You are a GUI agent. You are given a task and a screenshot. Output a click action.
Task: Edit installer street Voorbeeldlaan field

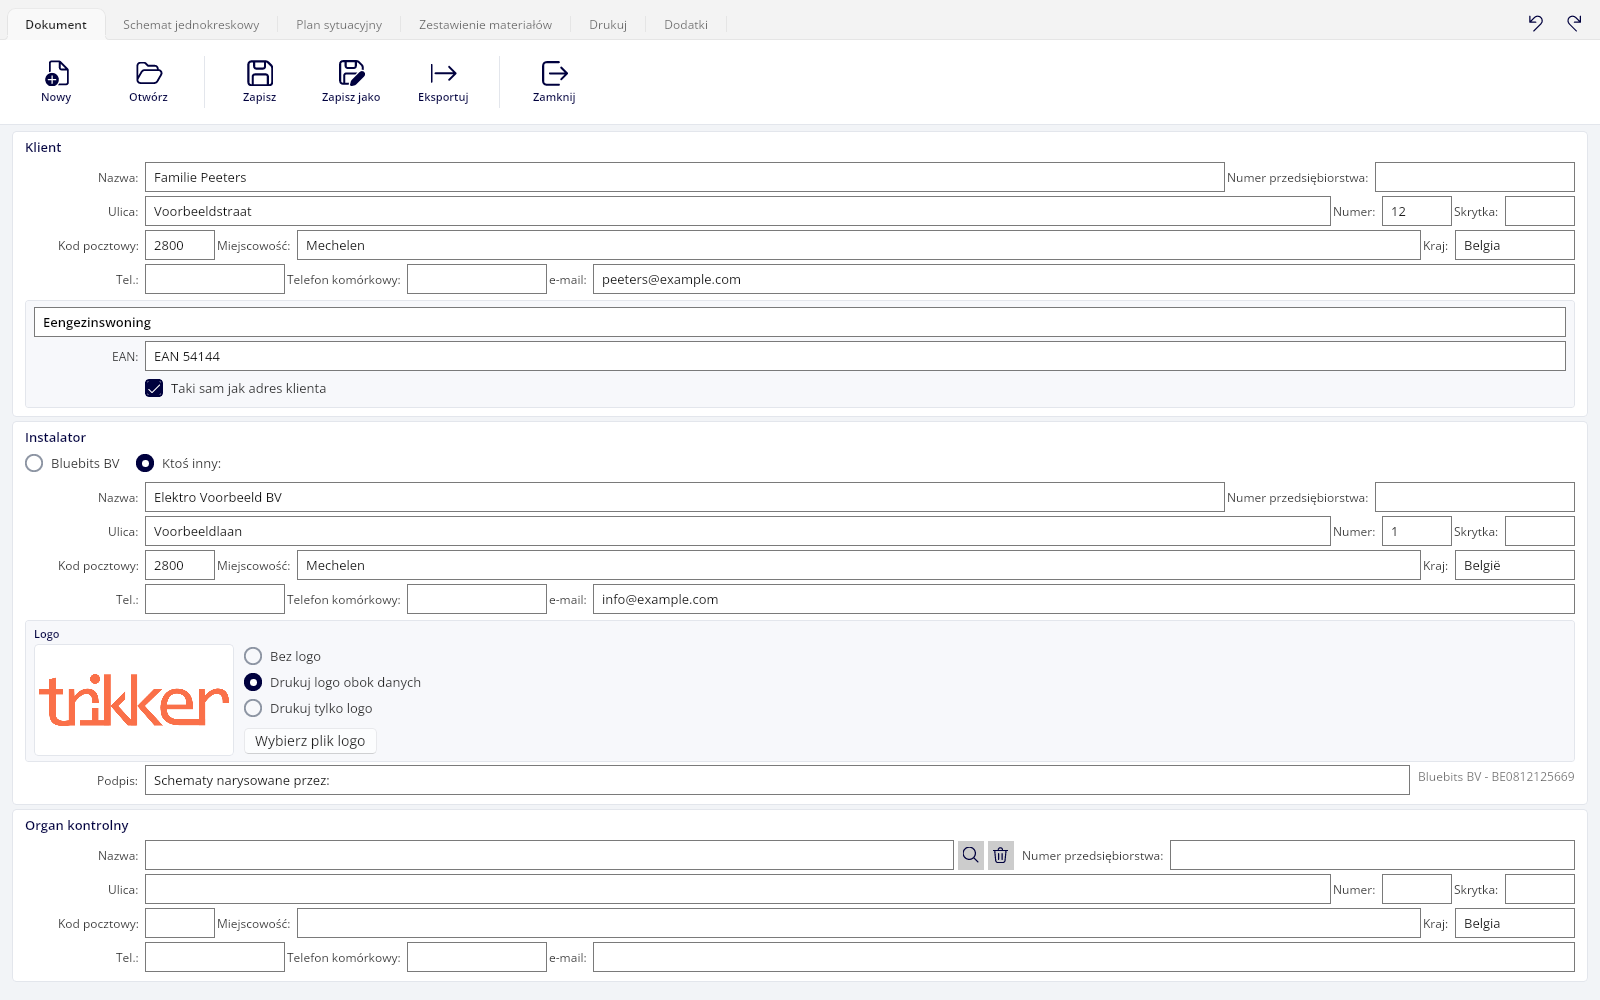click(x=738, y=531)
